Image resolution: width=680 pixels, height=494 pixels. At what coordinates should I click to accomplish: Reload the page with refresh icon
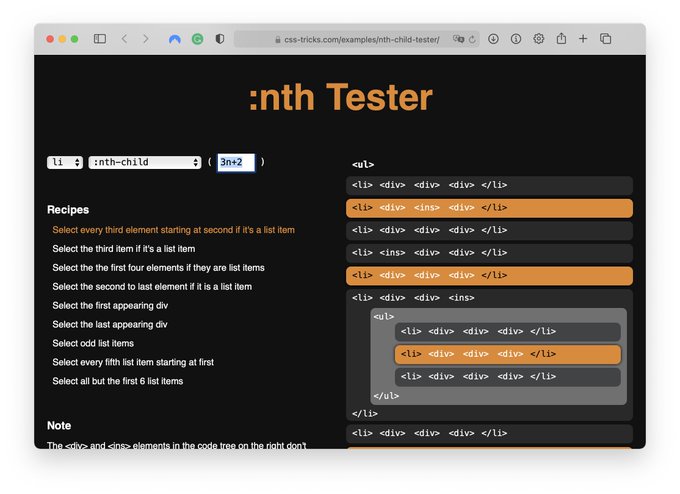point(472,39)
